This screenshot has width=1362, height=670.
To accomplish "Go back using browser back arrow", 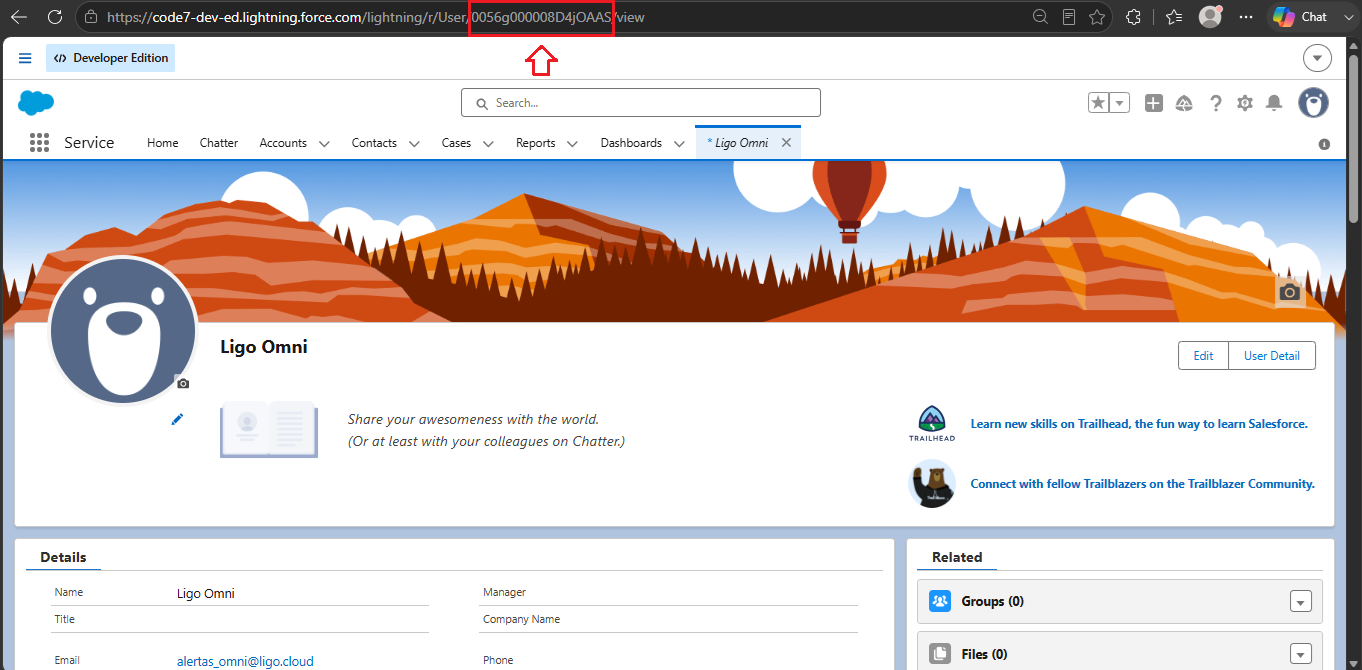I will coord(19,17).
